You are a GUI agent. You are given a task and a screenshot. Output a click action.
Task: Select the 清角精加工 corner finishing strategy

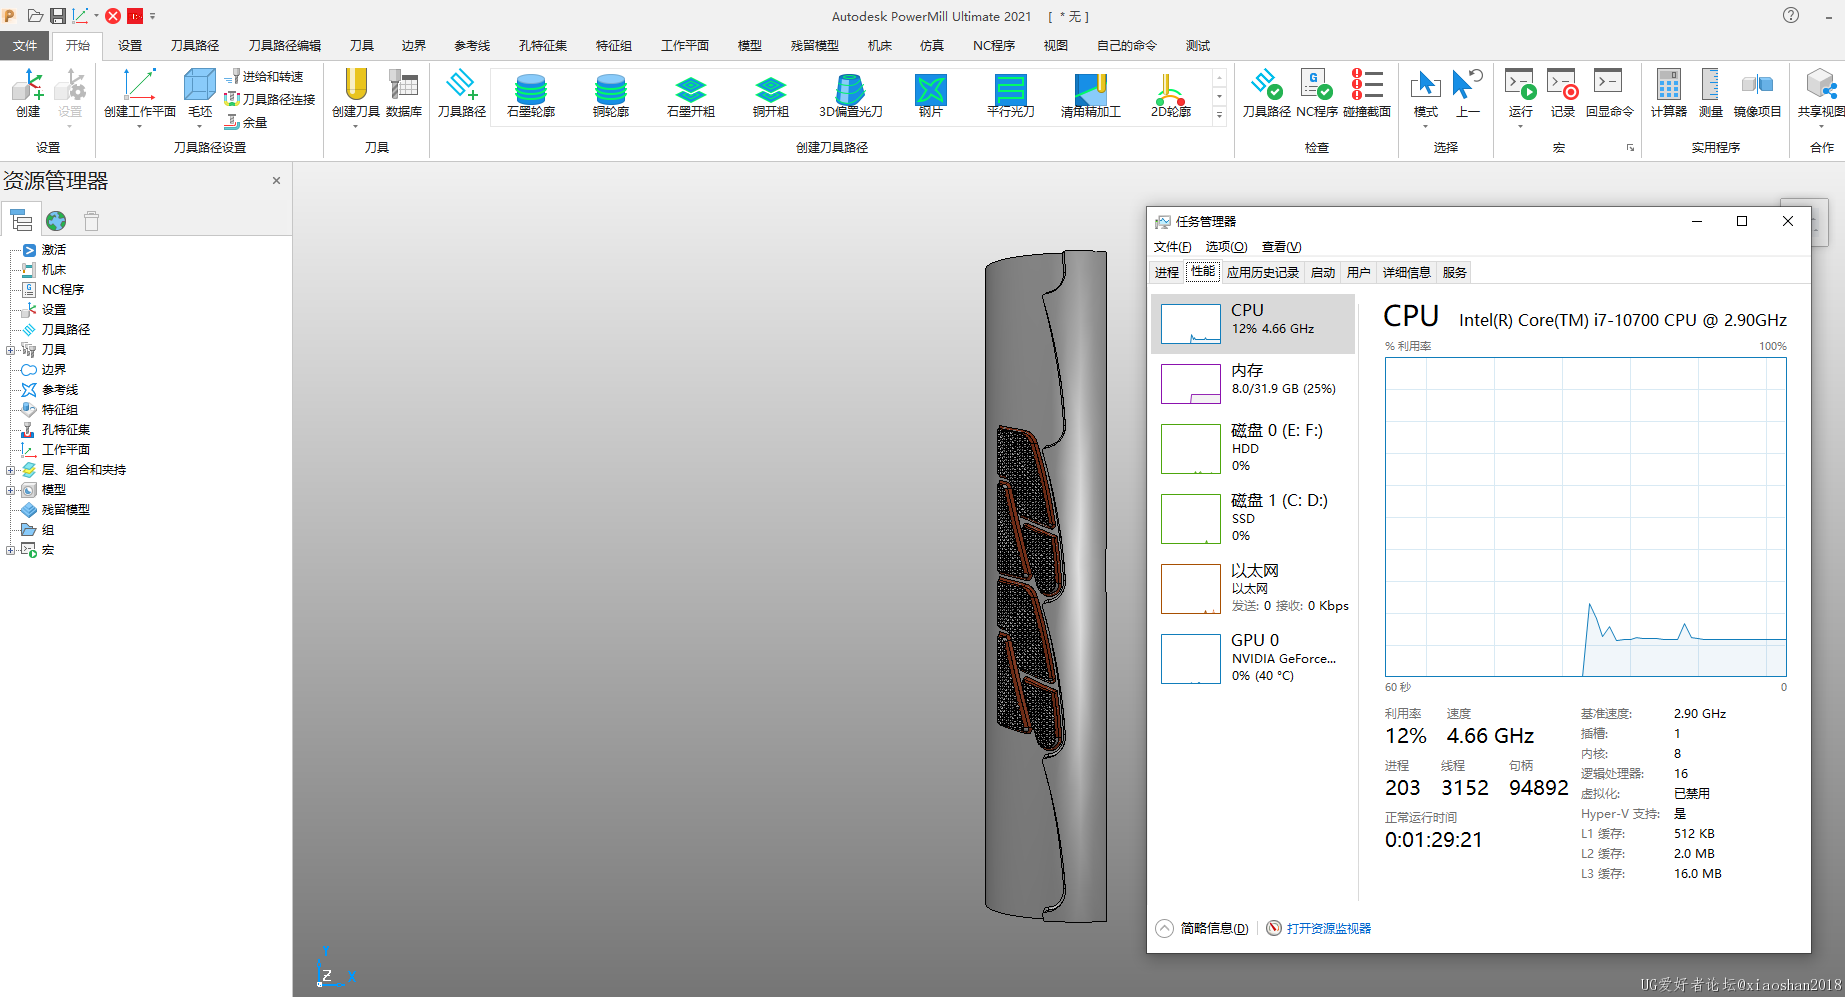tap(1091, 96)
